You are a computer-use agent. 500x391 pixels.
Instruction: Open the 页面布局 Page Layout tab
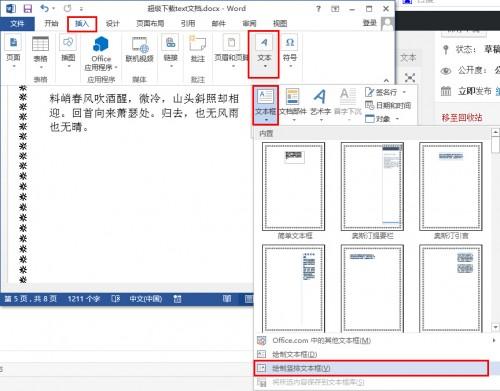(150, 23)
